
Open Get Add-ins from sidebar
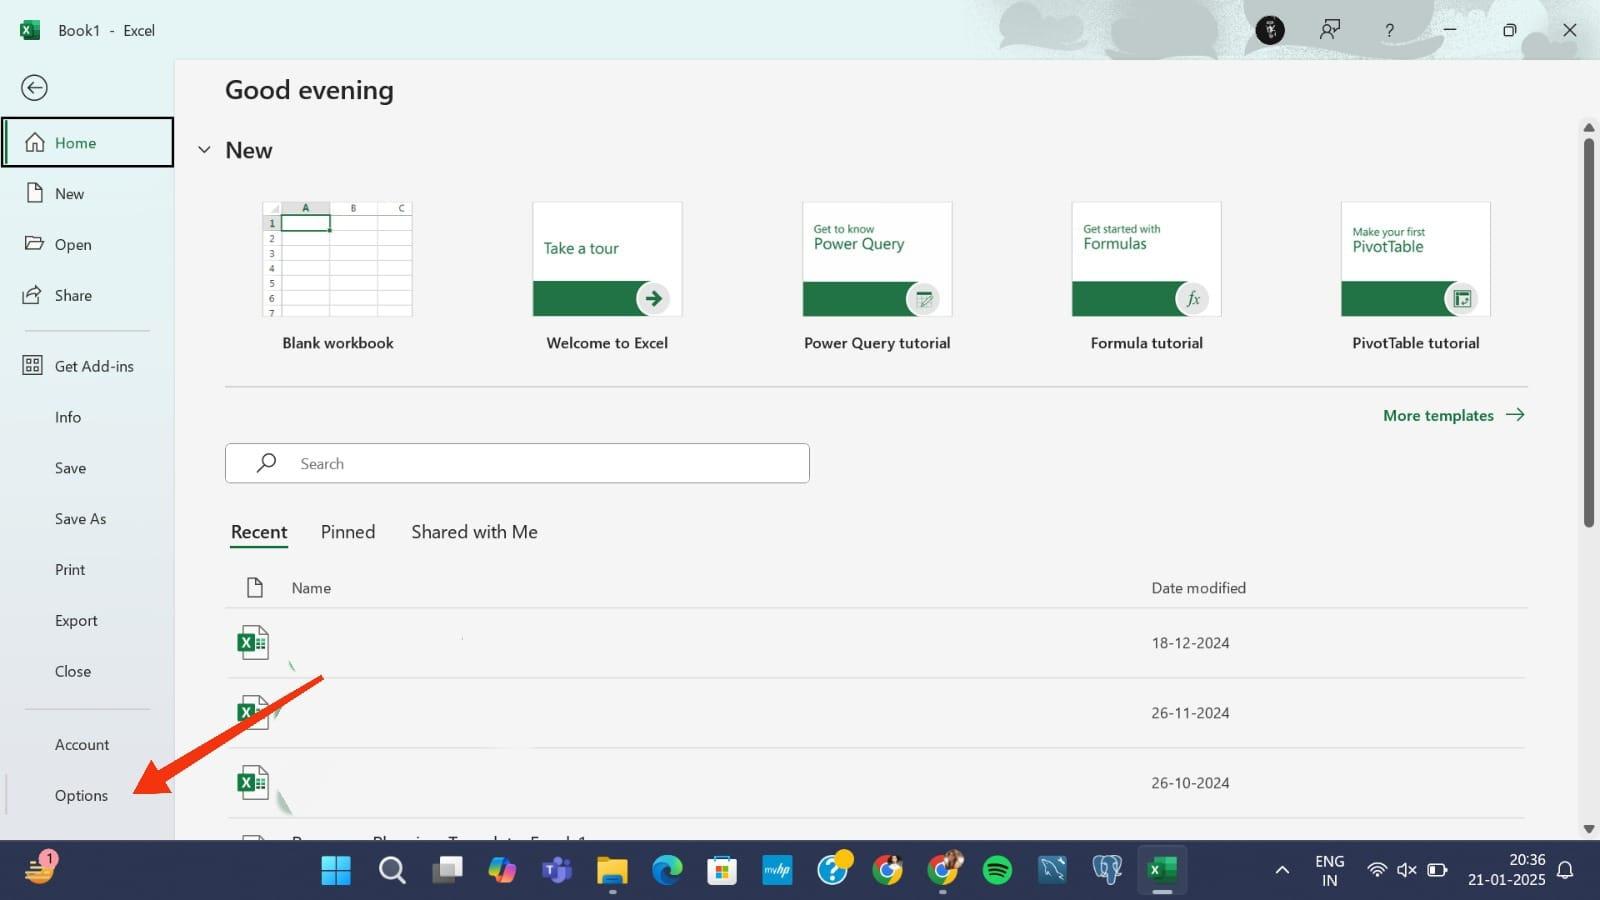pyautogui.click(x=88, y=366)
